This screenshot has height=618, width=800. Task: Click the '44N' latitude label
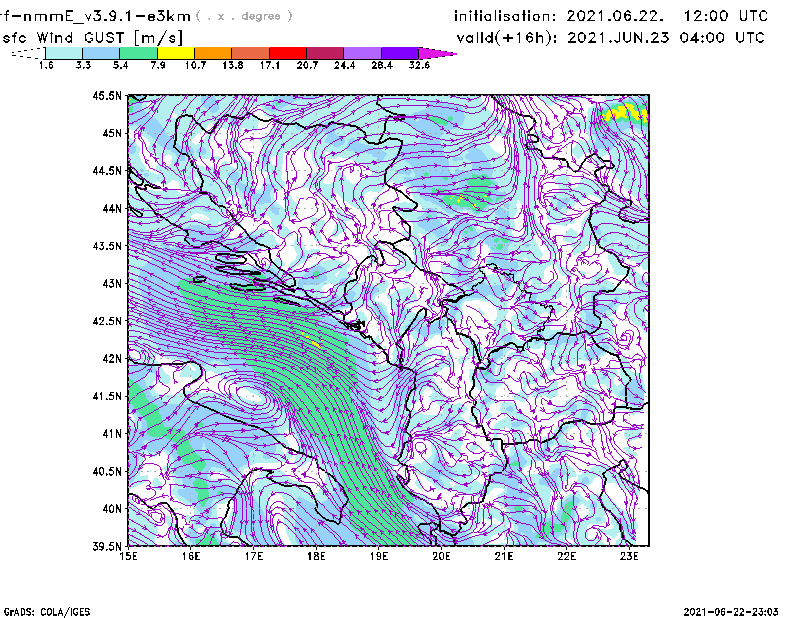[x=112, y=208]
